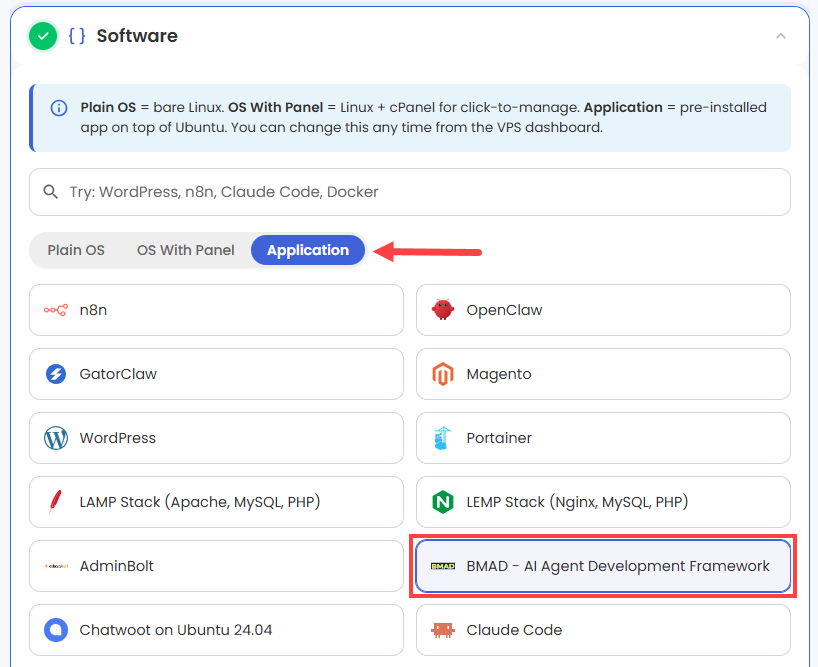Click the BMAD logo icon

443,566
